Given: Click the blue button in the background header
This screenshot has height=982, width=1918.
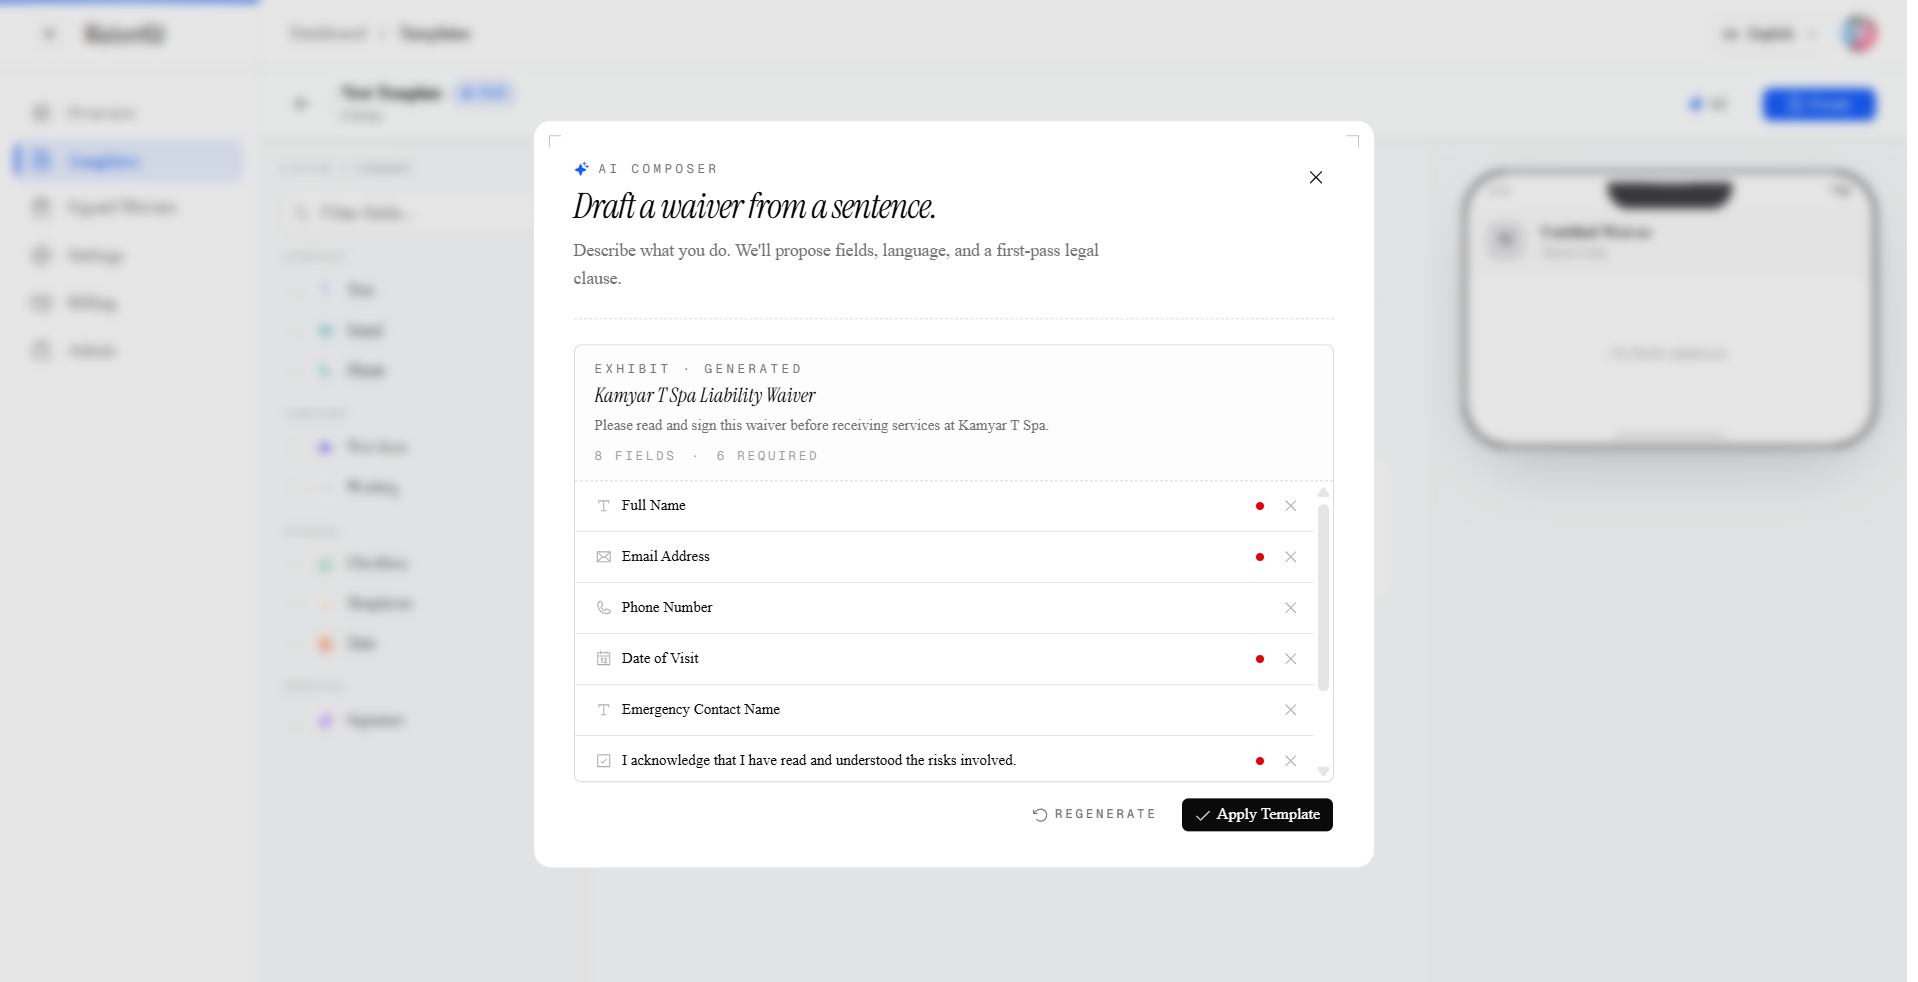Looking at the screenshot, I should [x=1819, y=104].
